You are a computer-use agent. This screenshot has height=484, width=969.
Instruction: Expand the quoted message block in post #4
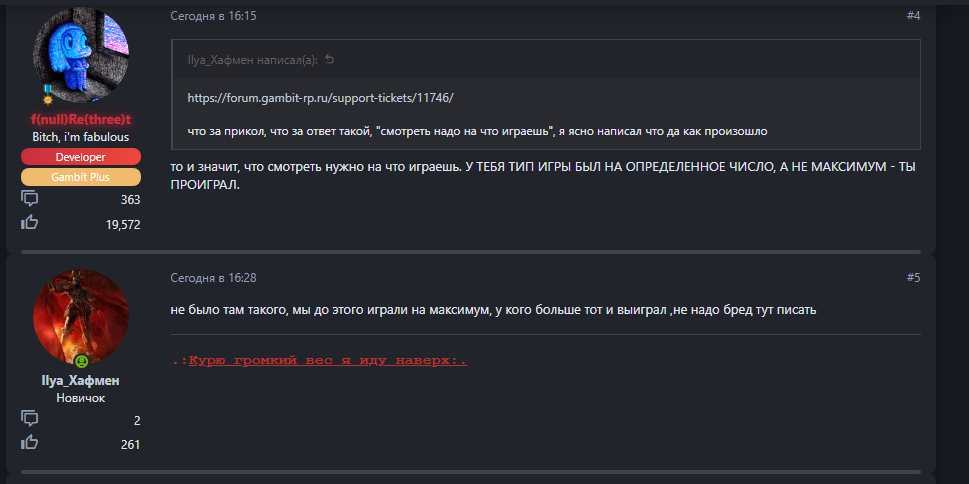[545, 115]
